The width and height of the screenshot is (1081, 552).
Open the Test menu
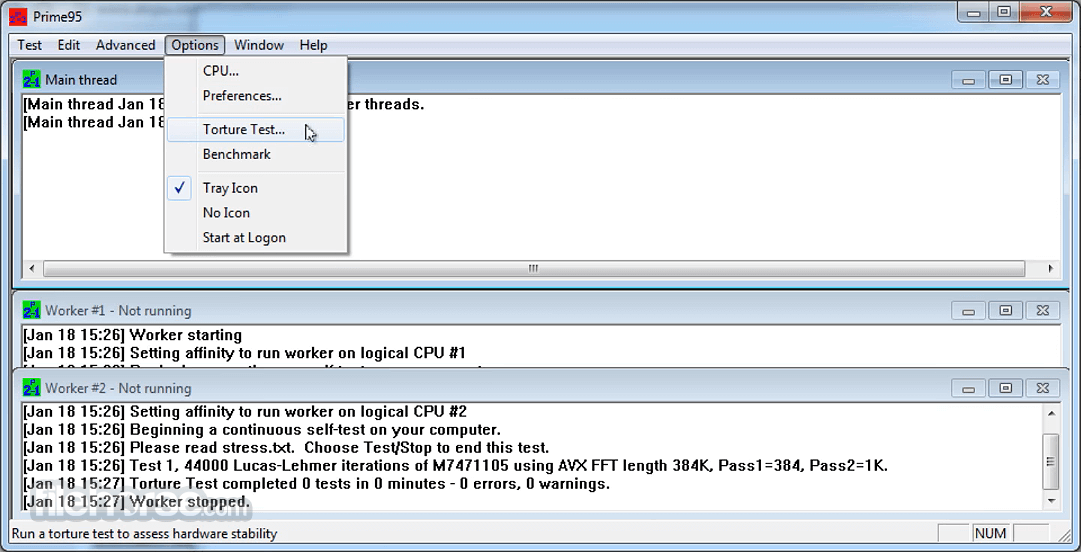[x=30, y=45]
